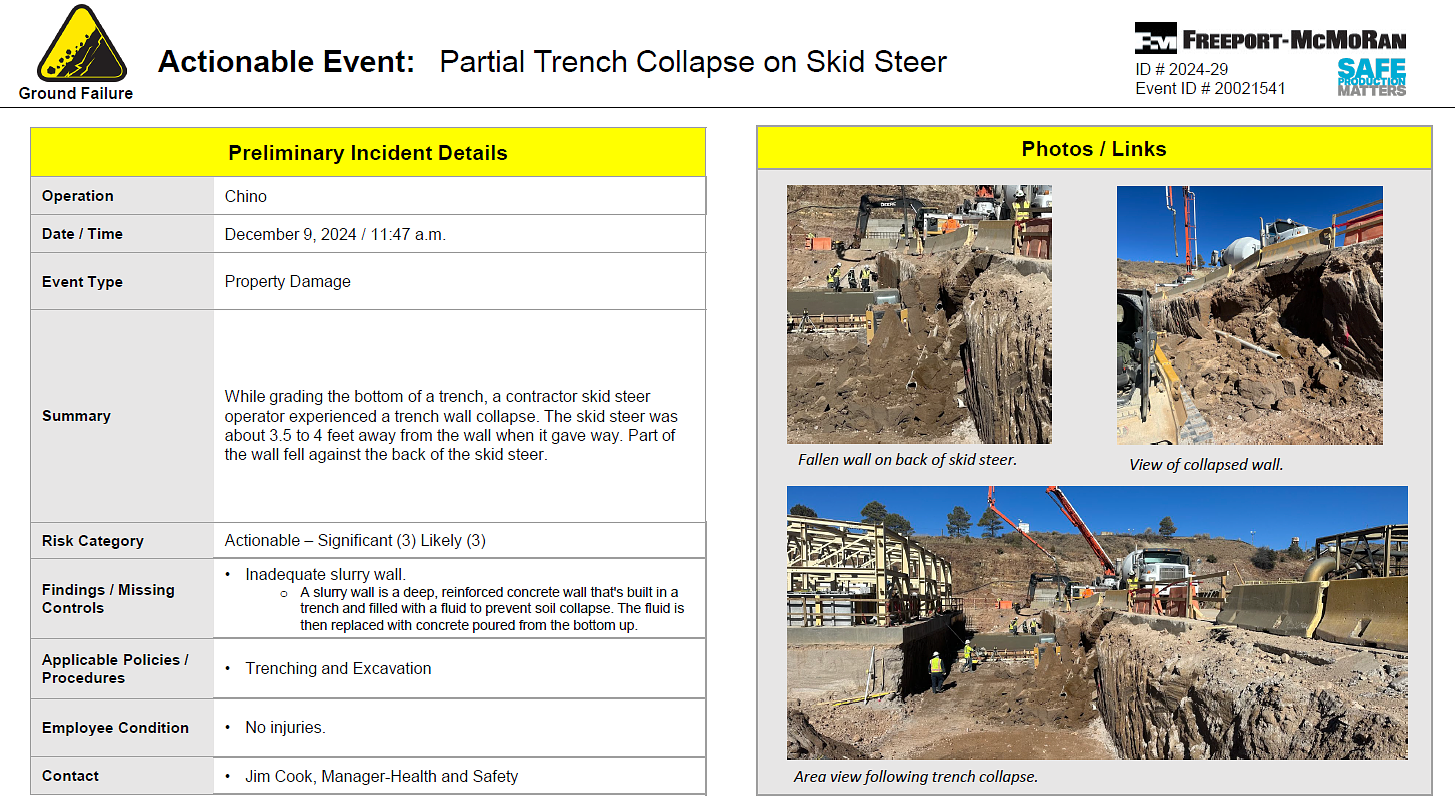Viewport: 1455px width, 808px height.
Task: Click the Jim Cook contact entry
Action: coord(381,776)
